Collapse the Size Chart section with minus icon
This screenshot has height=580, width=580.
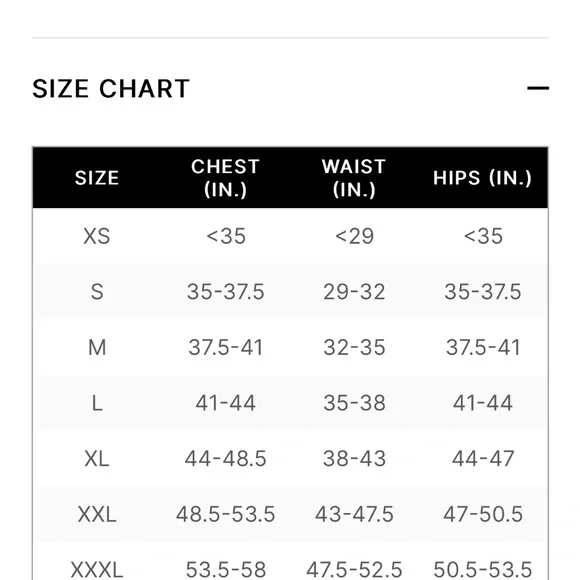click(538, 88)
